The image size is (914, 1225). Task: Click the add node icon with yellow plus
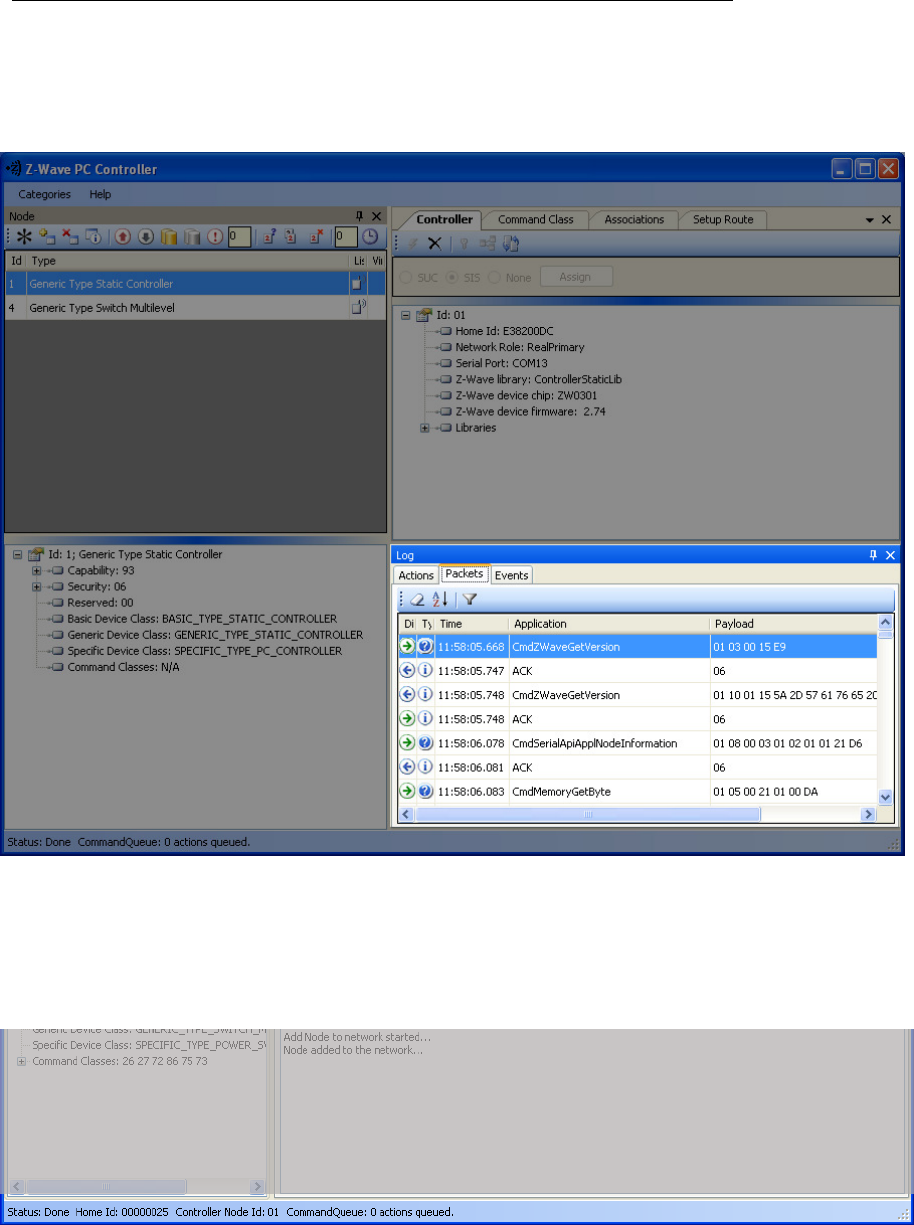coord(46,236)
